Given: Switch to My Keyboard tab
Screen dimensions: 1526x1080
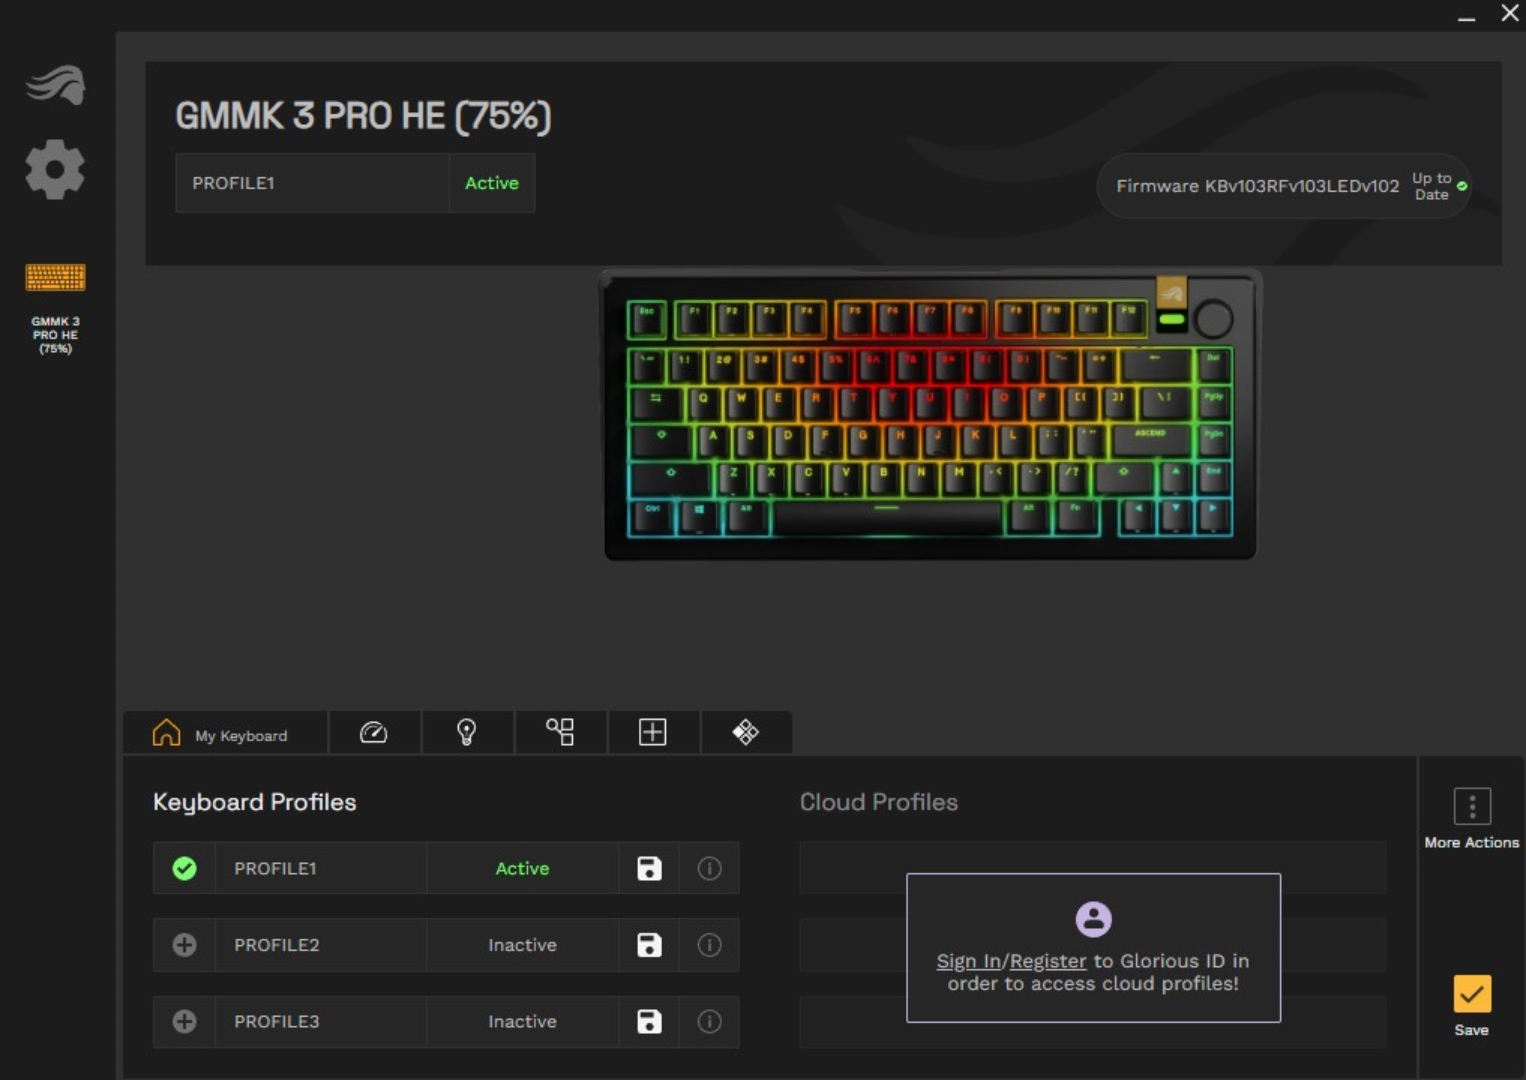Looking at the screenshot, I should [x=222, y=734].
